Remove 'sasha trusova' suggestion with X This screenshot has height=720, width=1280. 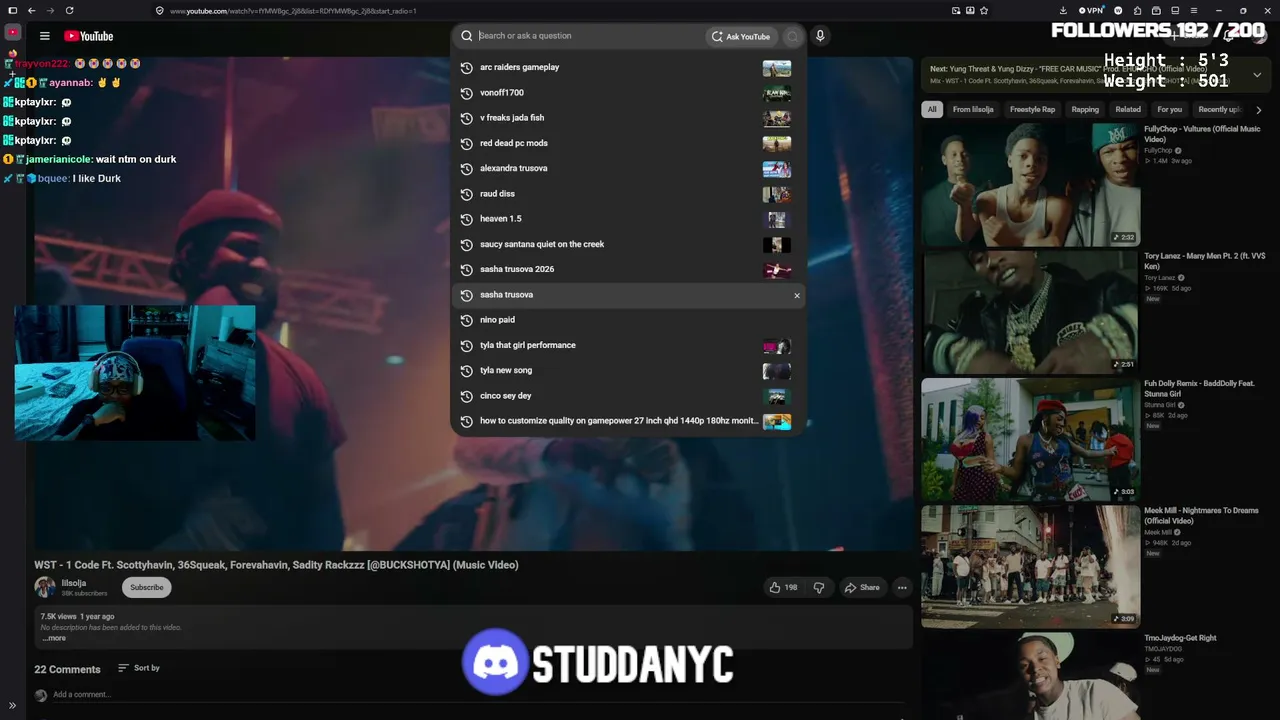[797, 295]
